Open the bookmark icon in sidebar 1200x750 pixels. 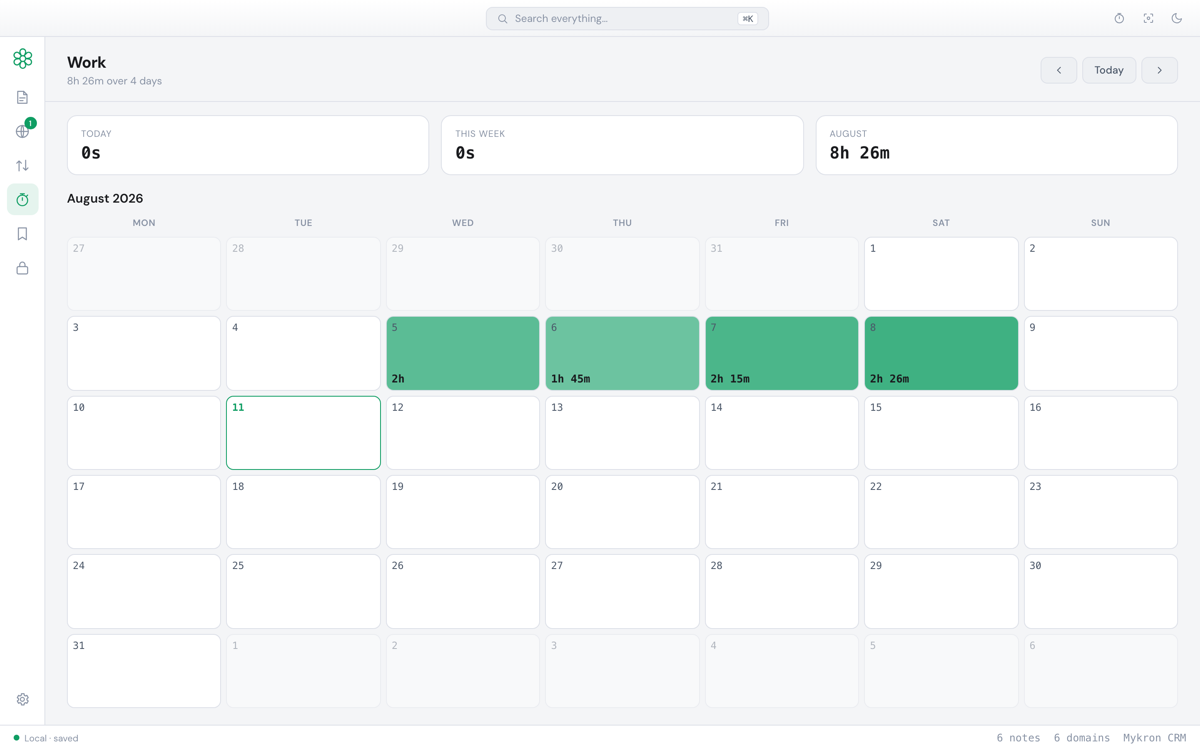pos(22,234)
